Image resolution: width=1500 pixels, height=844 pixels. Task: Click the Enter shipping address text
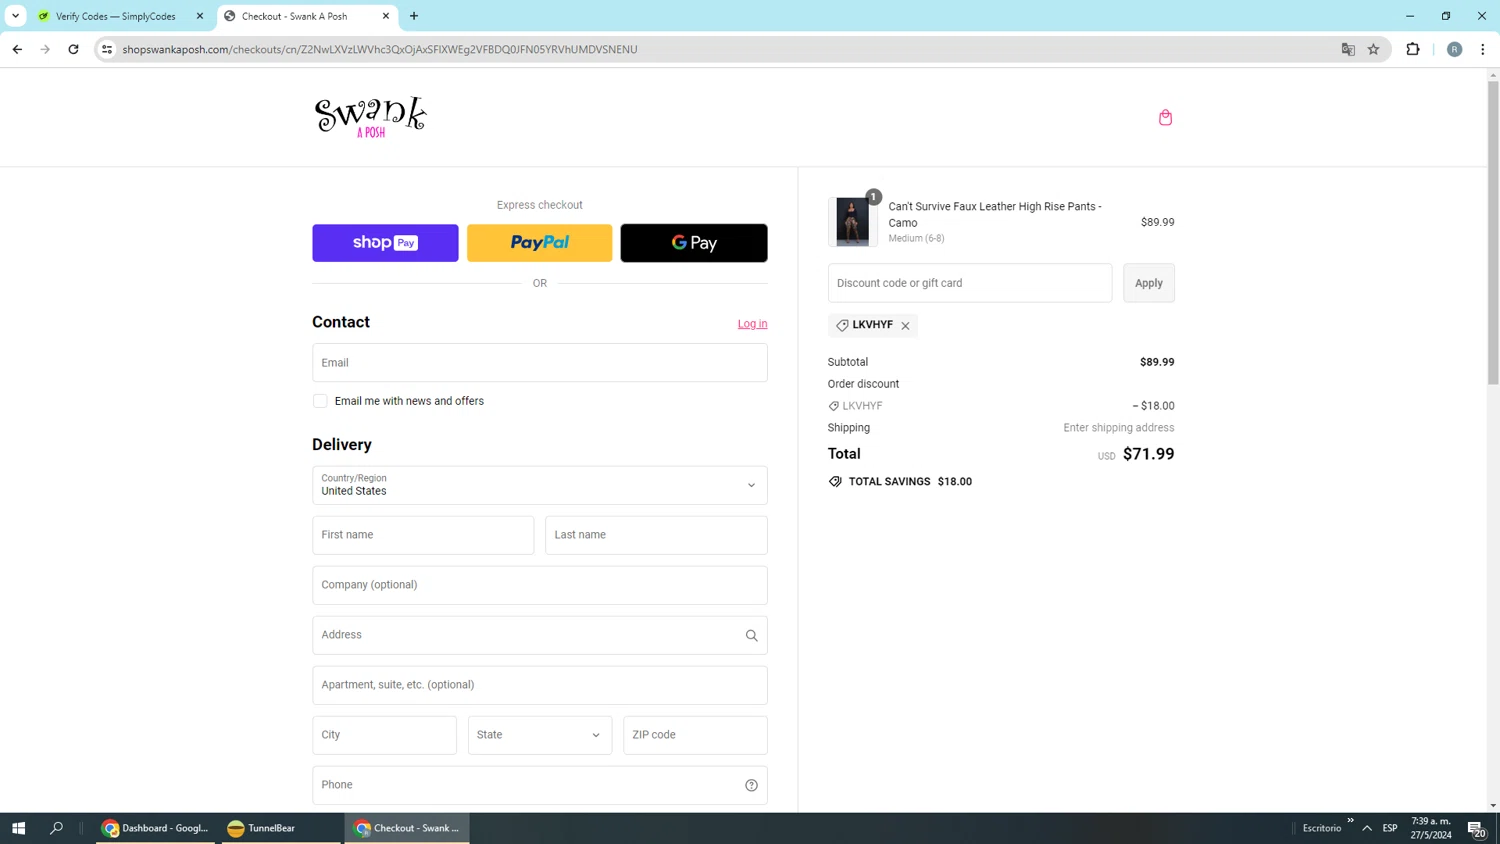point(1119,428)
